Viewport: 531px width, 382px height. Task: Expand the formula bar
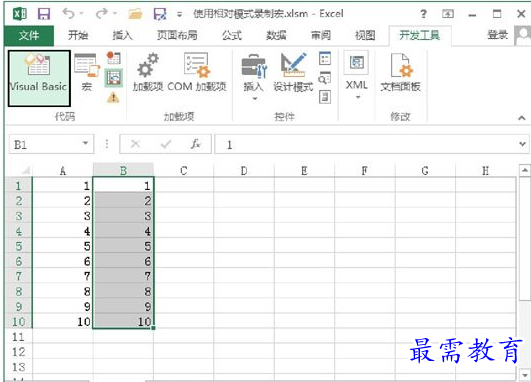pyautogui.click(x=522, y=144)
